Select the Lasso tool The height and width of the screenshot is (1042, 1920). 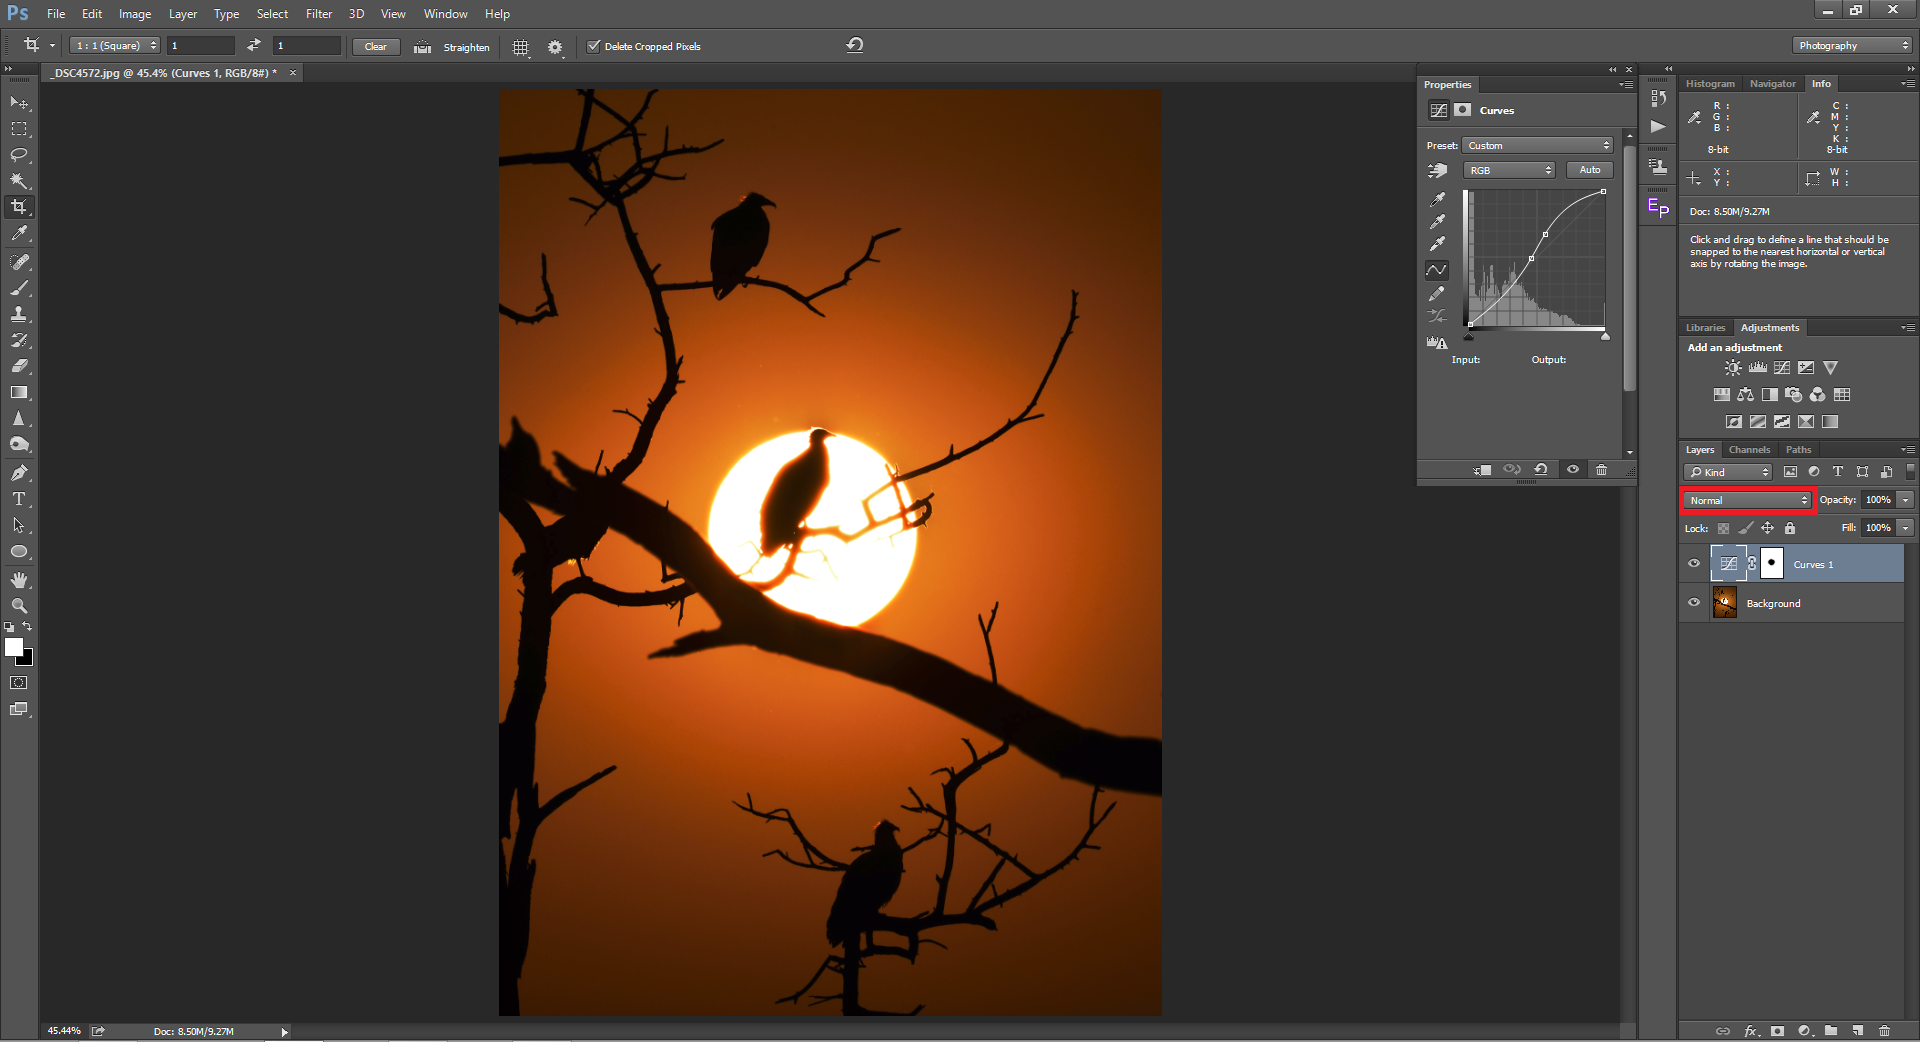[19, 155]
